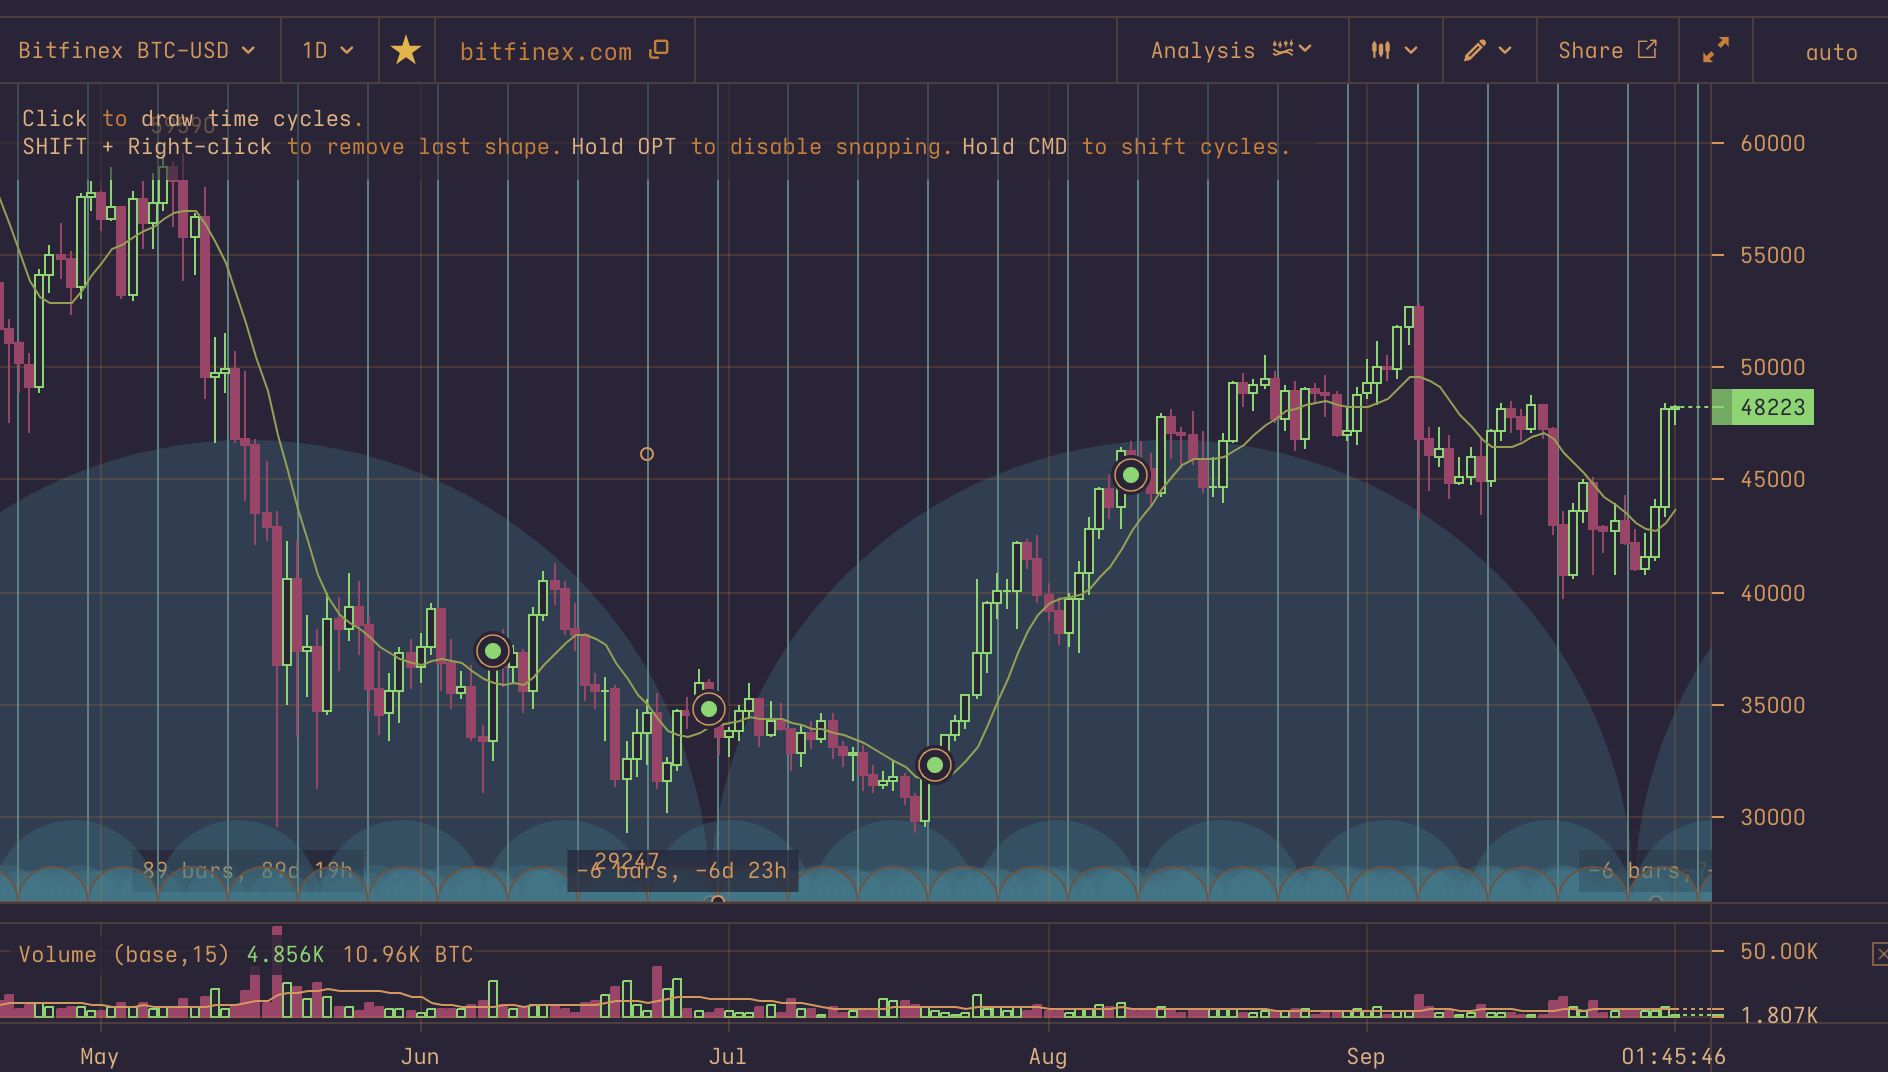Click the 45000 price axis label

click(x=1772, y=479)
